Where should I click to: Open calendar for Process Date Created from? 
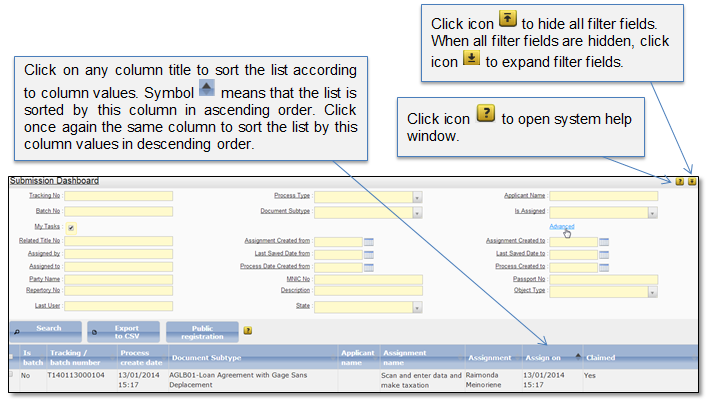368,267
